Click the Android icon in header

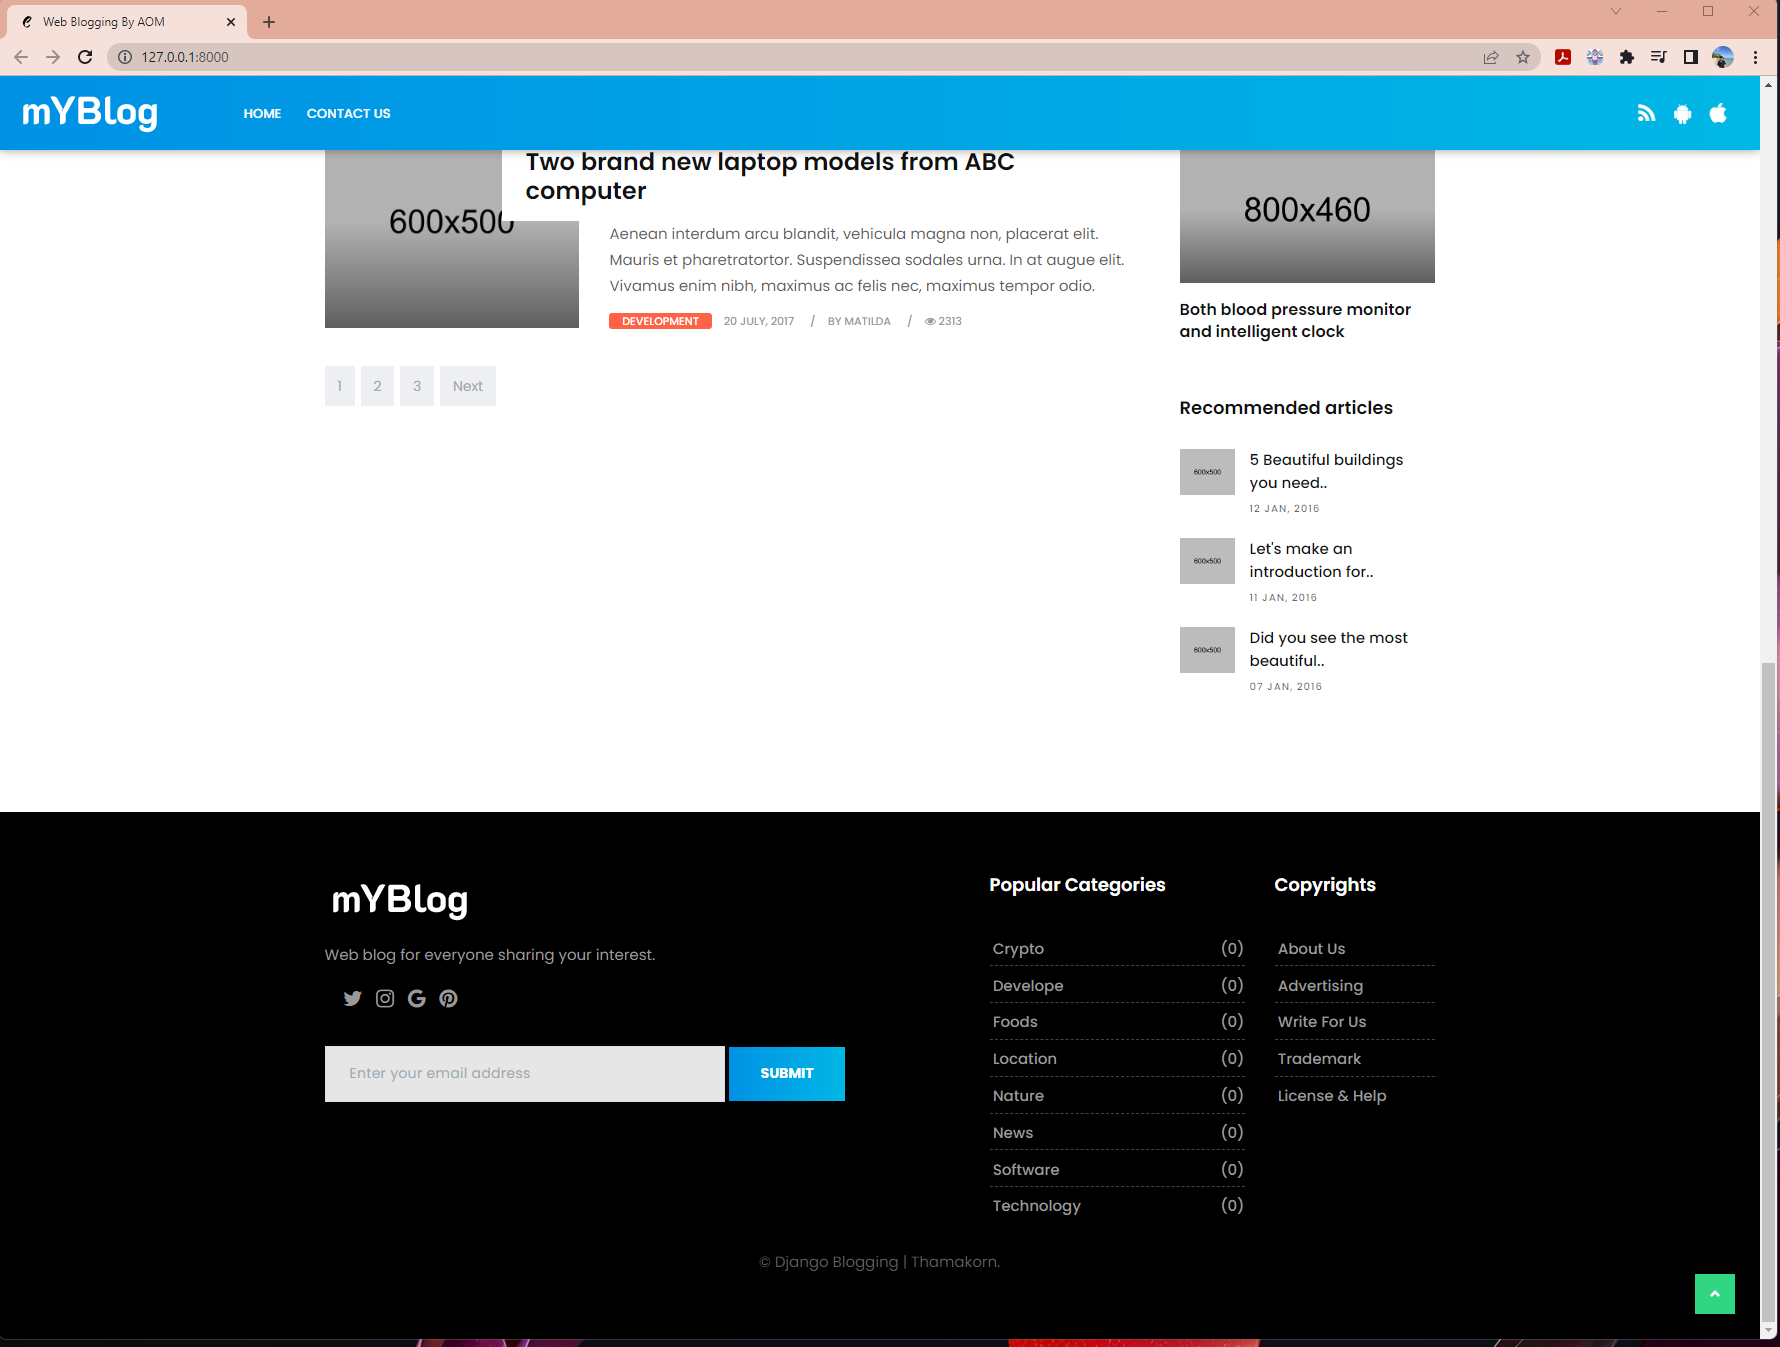1682,114
